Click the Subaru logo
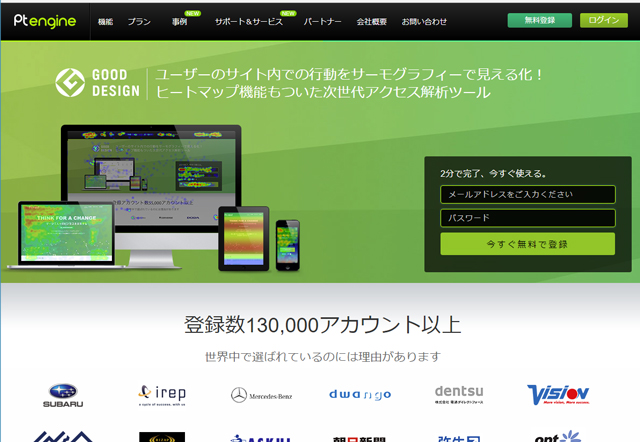This screenshot has height=442, width=640. (x=63, y=395)
